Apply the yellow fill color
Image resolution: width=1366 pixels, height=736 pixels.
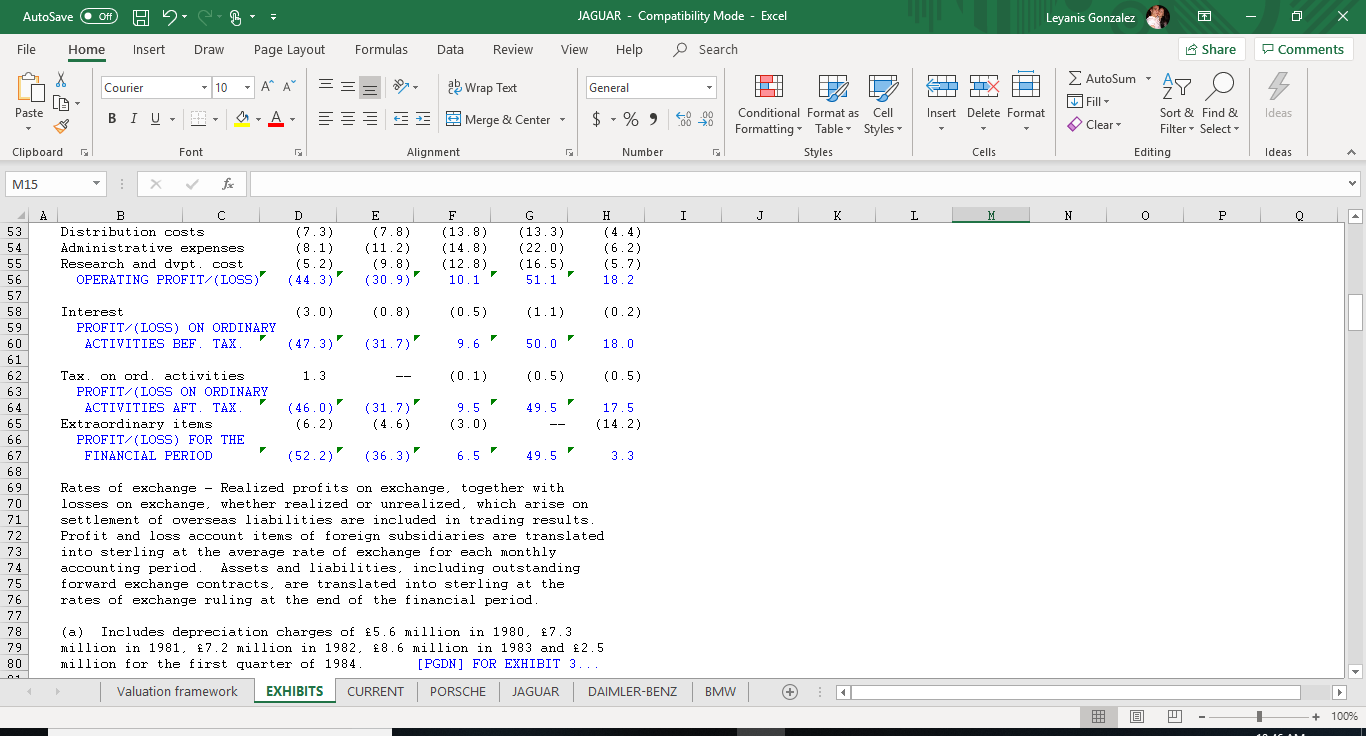241,119
